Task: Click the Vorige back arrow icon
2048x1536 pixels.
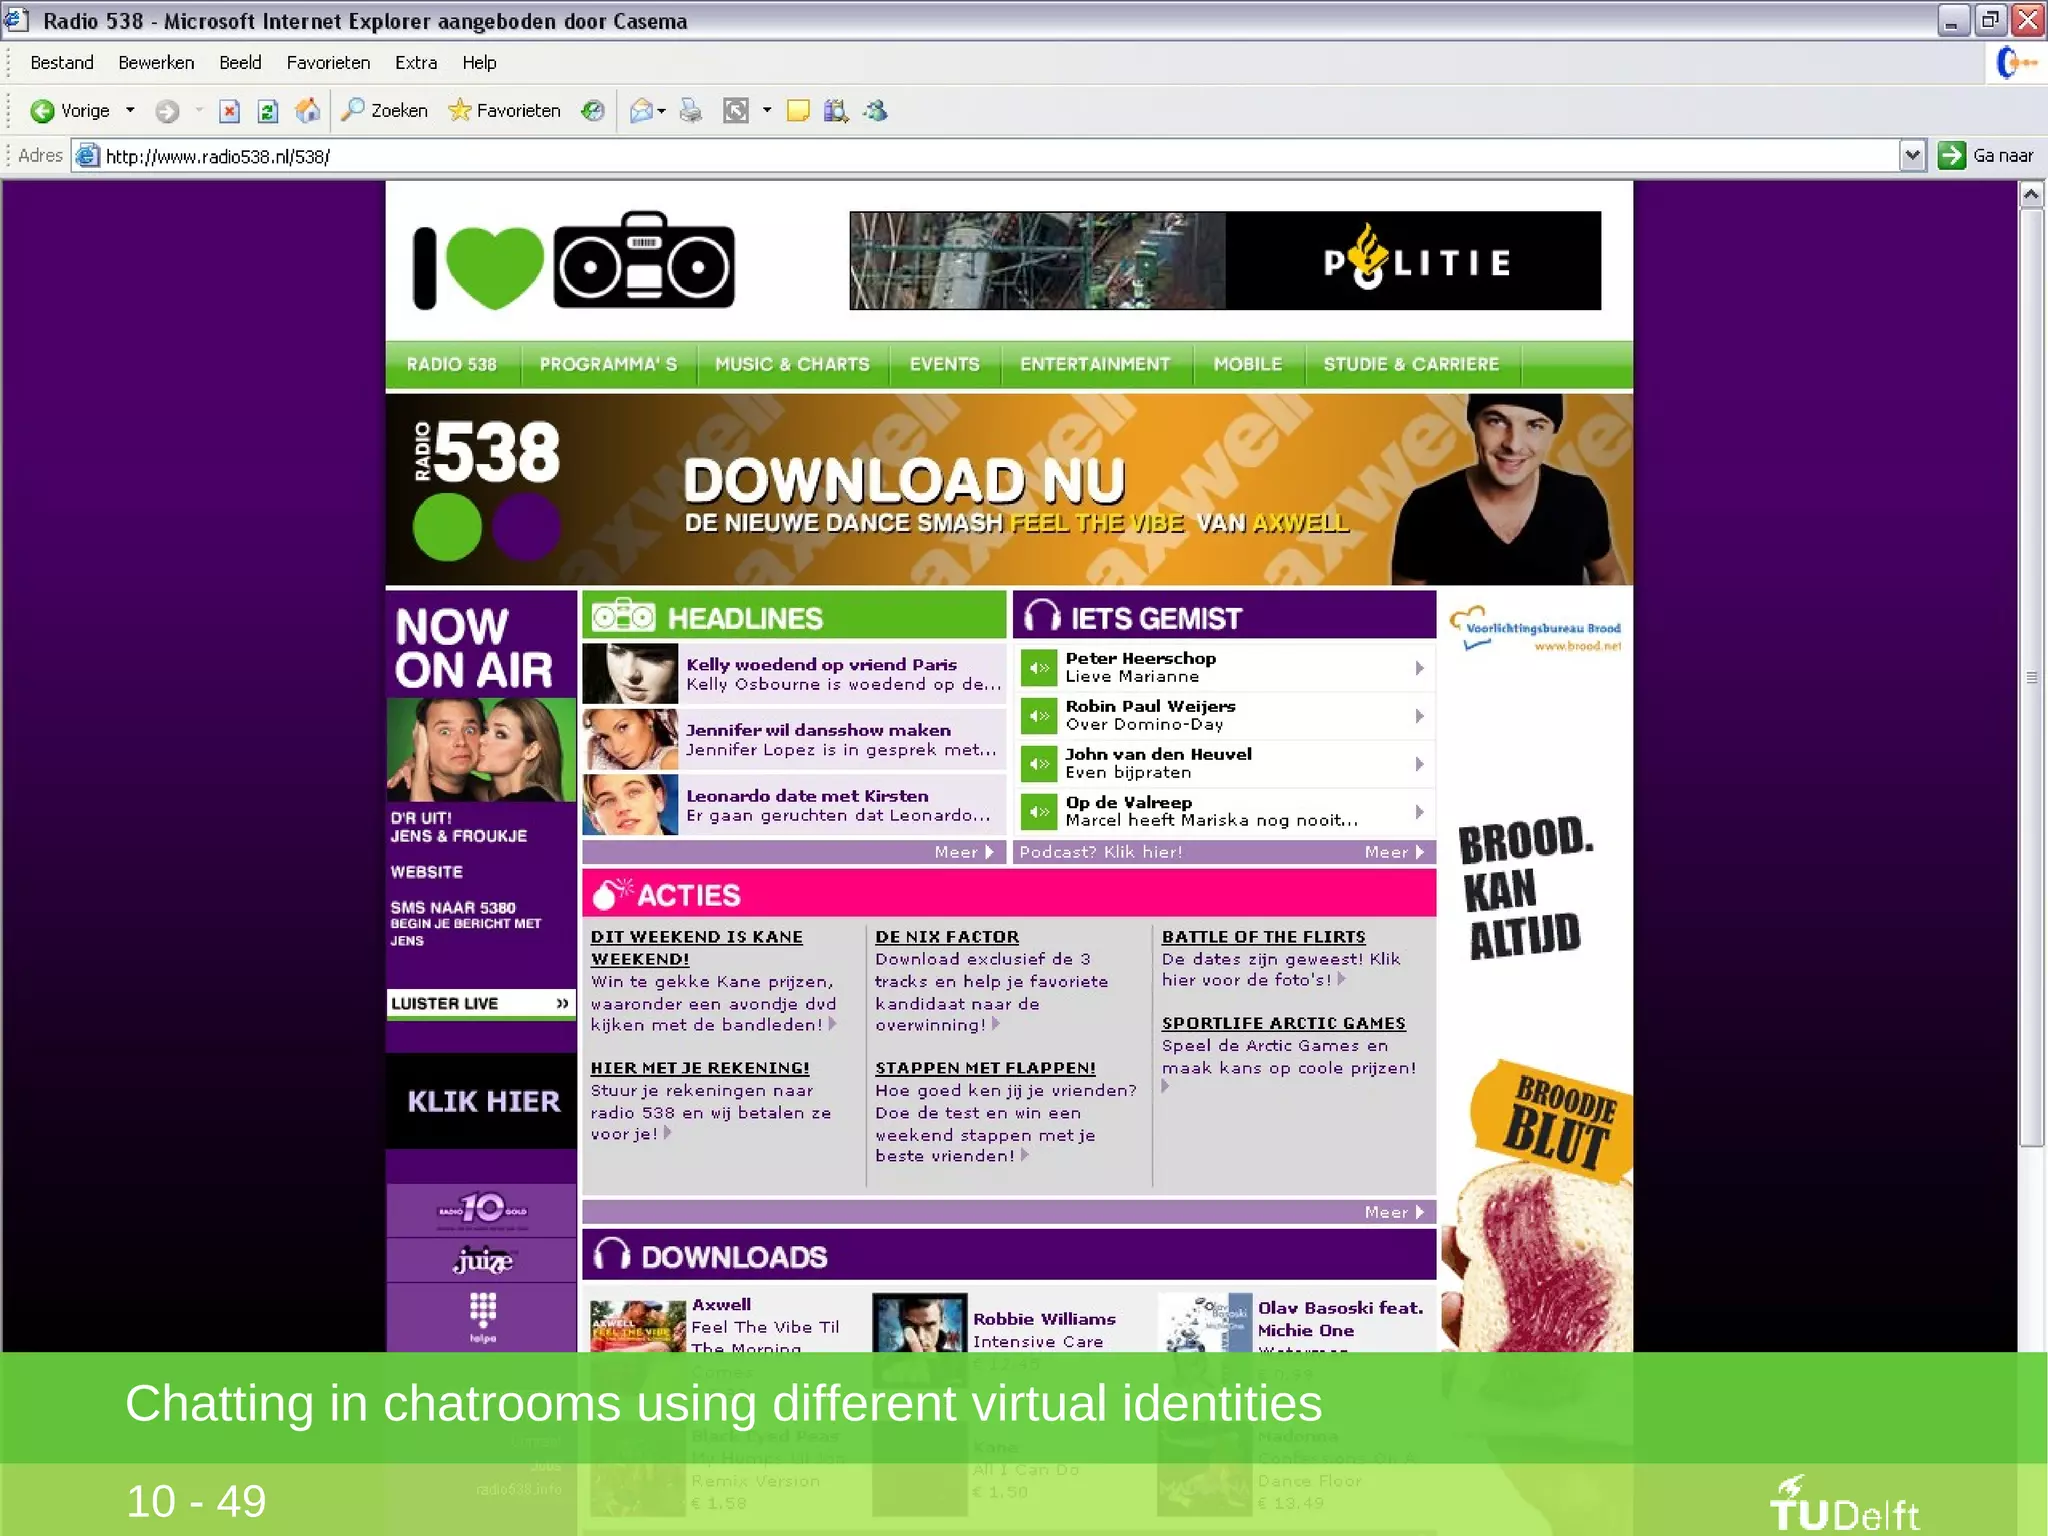Action: (42, 111)
